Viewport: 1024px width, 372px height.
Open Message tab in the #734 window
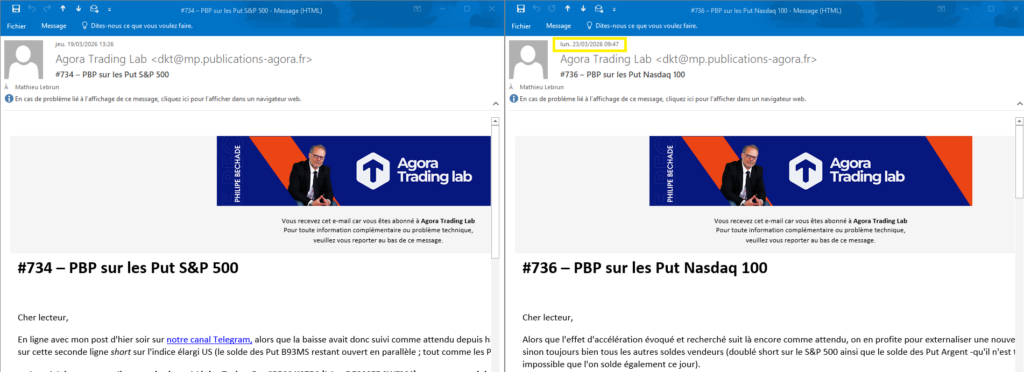click(x=54, y=26)
